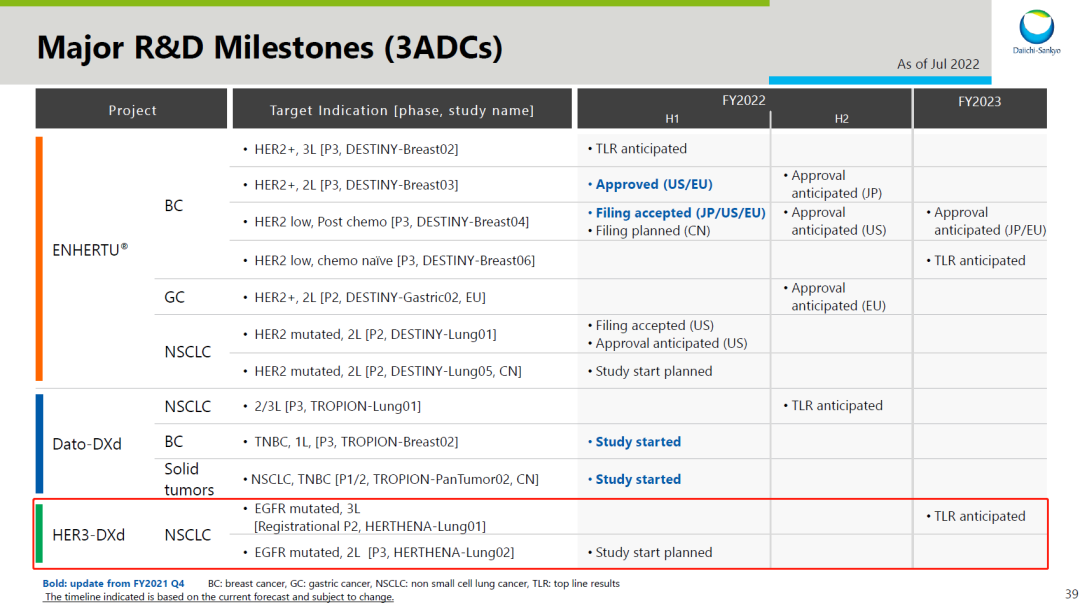
Task: Click the bold 'Filing accepted (JP/US/EU)' milestone
Action: click(680, 213)
